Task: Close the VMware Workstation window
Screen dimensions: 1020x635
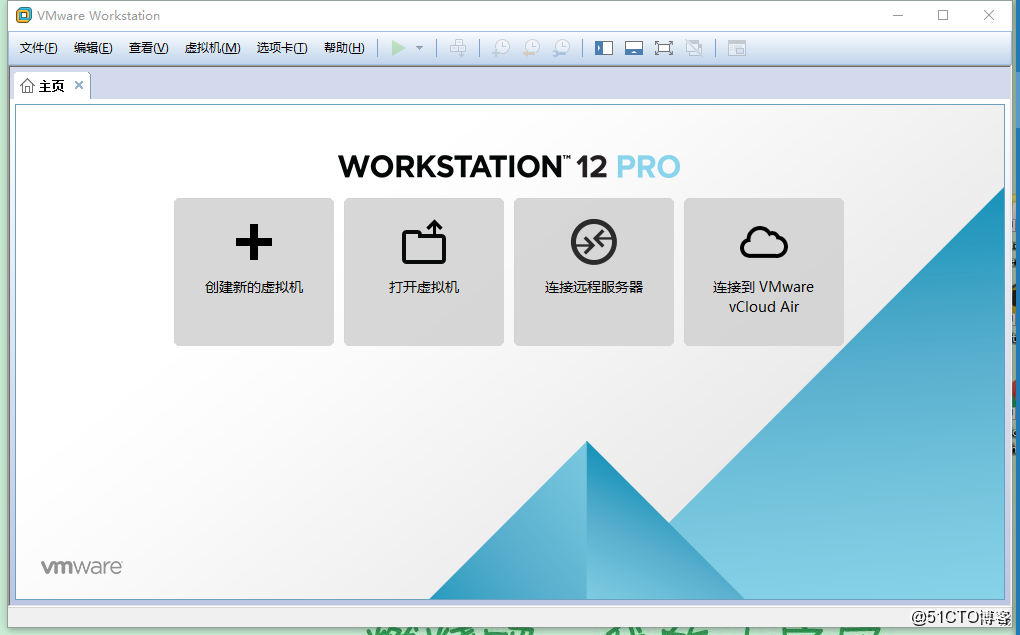Action: click(x=989, y=15)
